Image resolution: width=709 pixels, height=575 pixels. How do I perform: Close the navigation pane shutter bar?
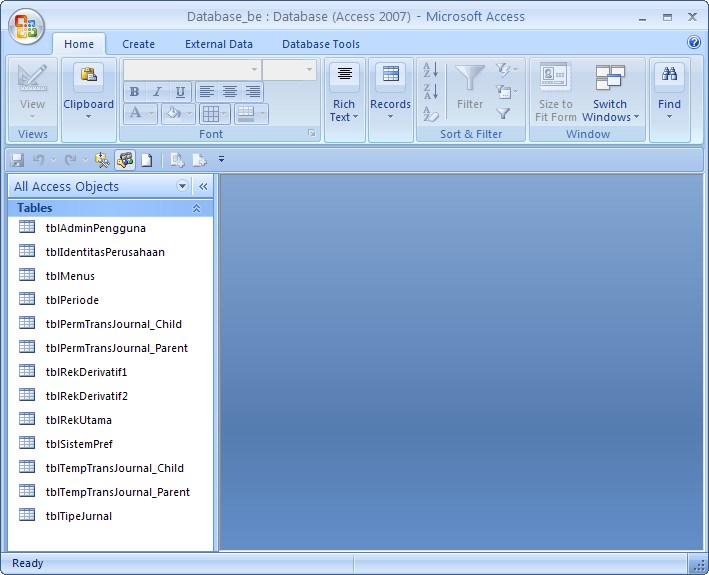click(x=203, y=186)
